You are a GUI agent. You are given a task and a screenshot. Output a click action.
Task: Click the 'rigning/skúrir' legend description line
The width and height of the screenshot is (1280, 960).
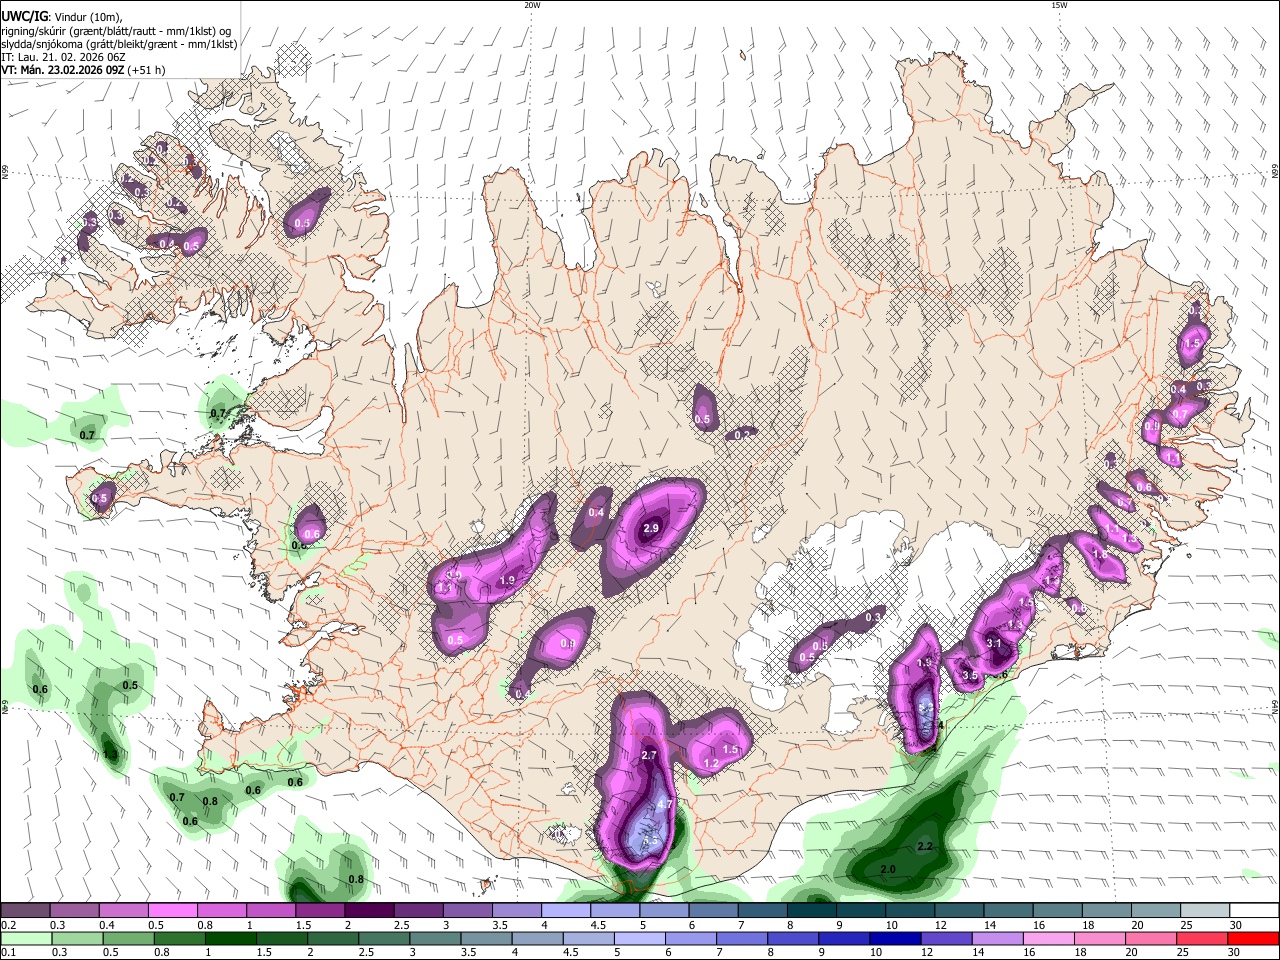tap(117, 31)
